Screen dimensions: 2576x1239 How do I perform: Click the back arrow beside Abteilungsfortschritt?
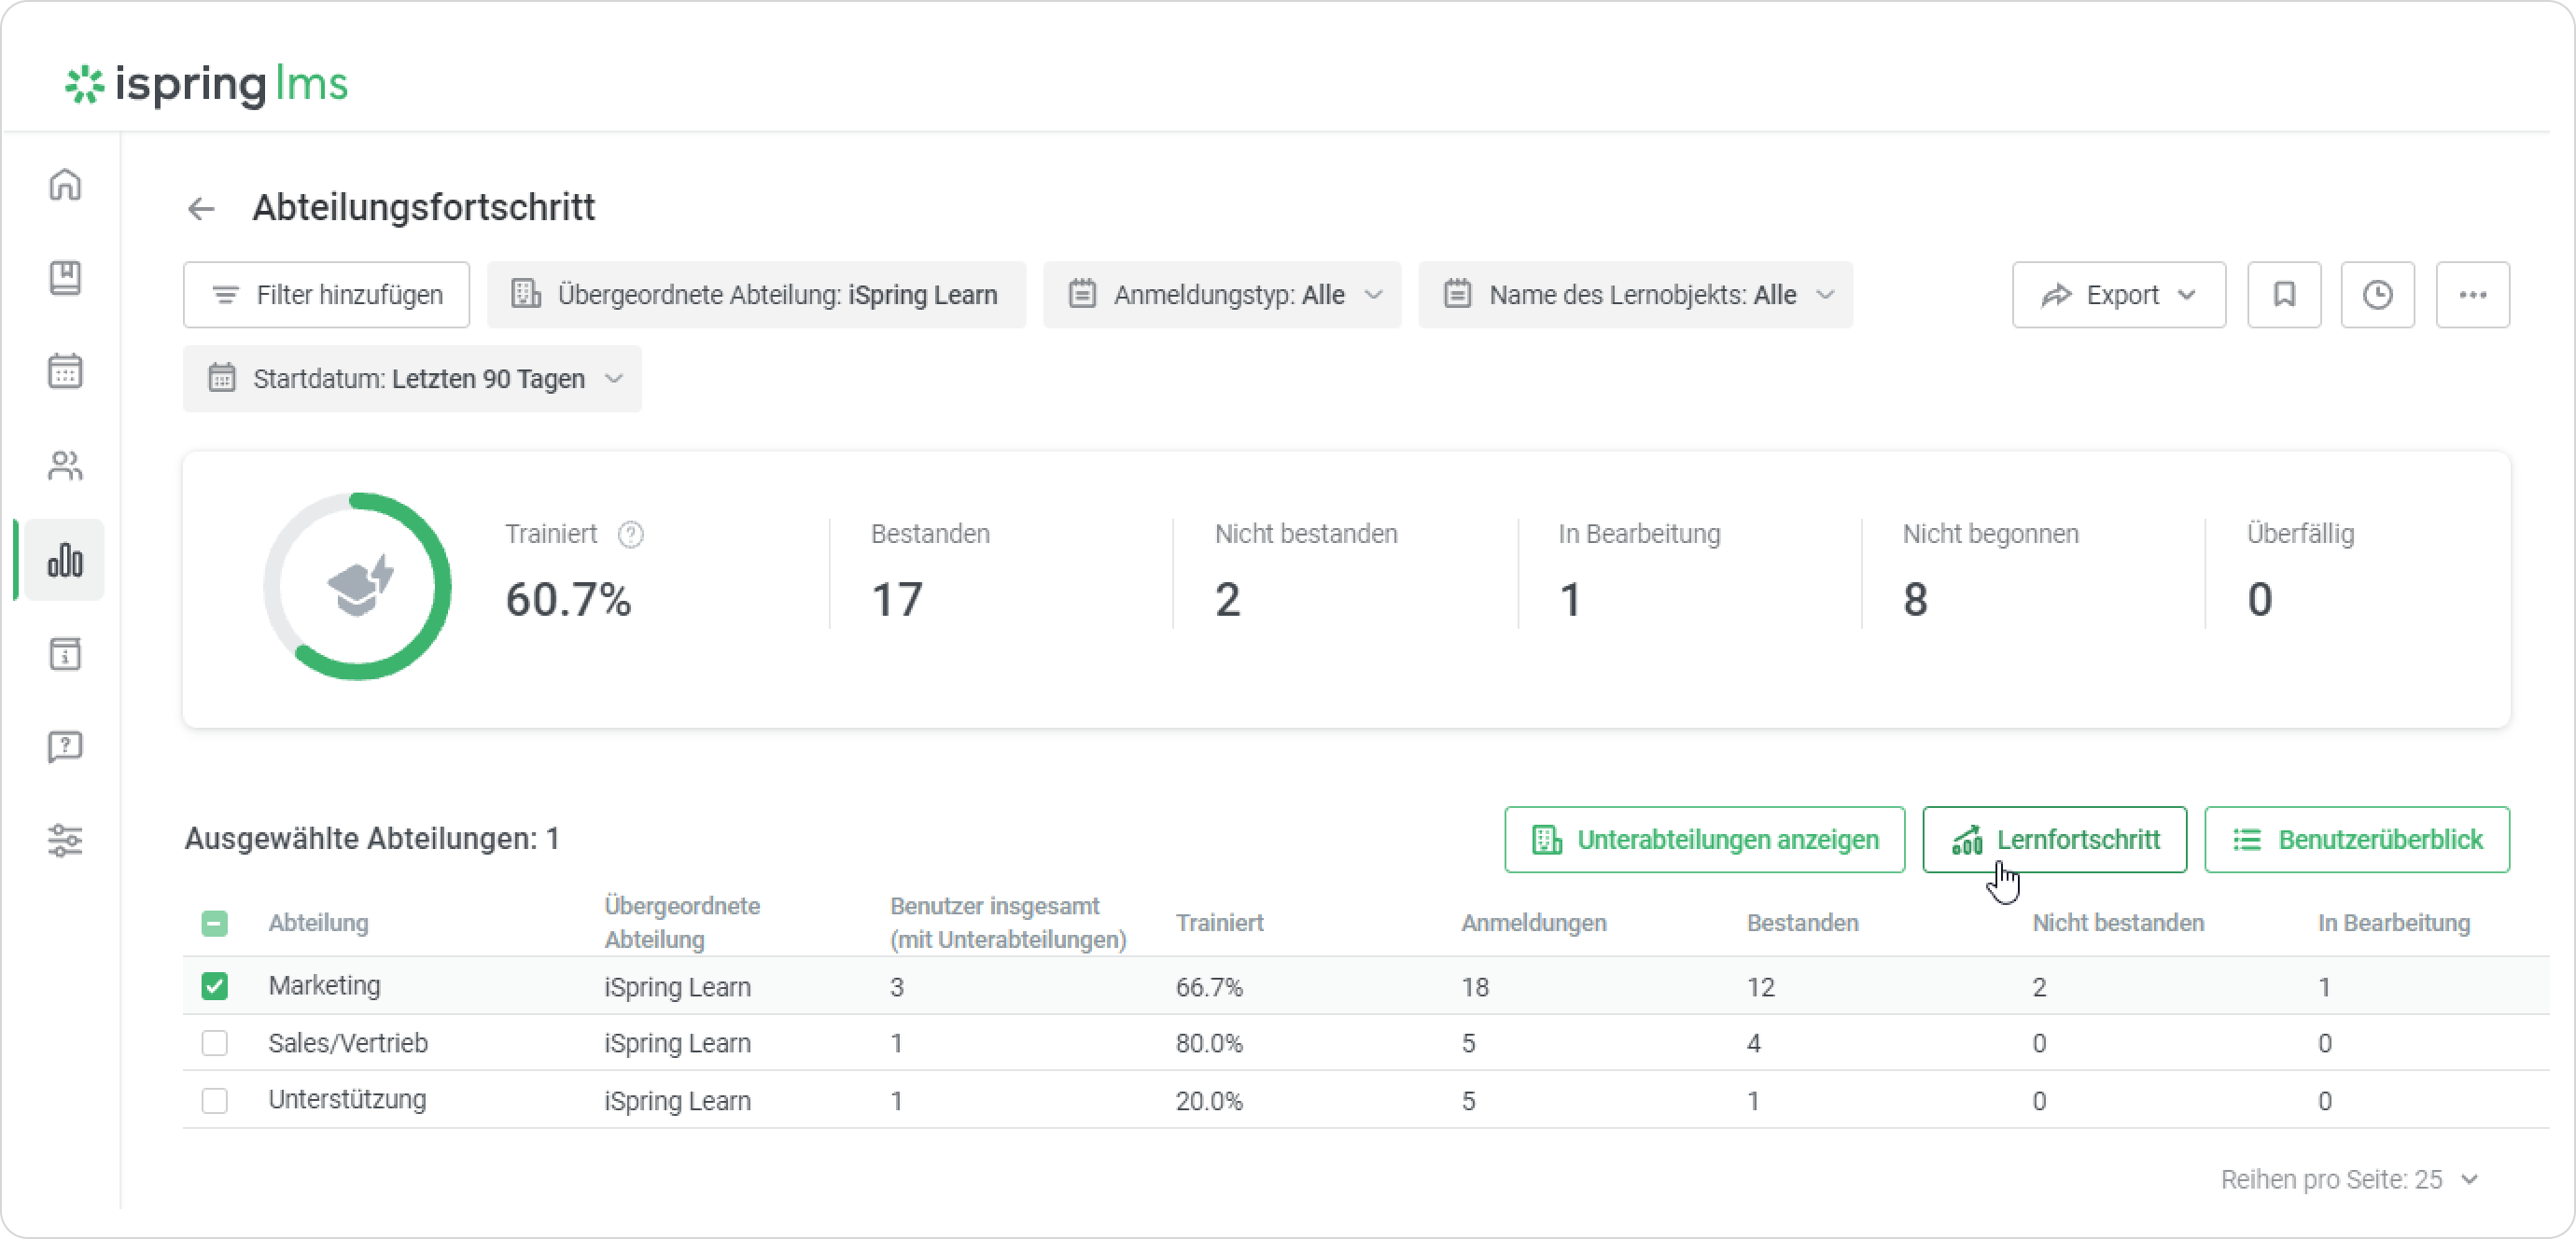(x=202, y=208)
